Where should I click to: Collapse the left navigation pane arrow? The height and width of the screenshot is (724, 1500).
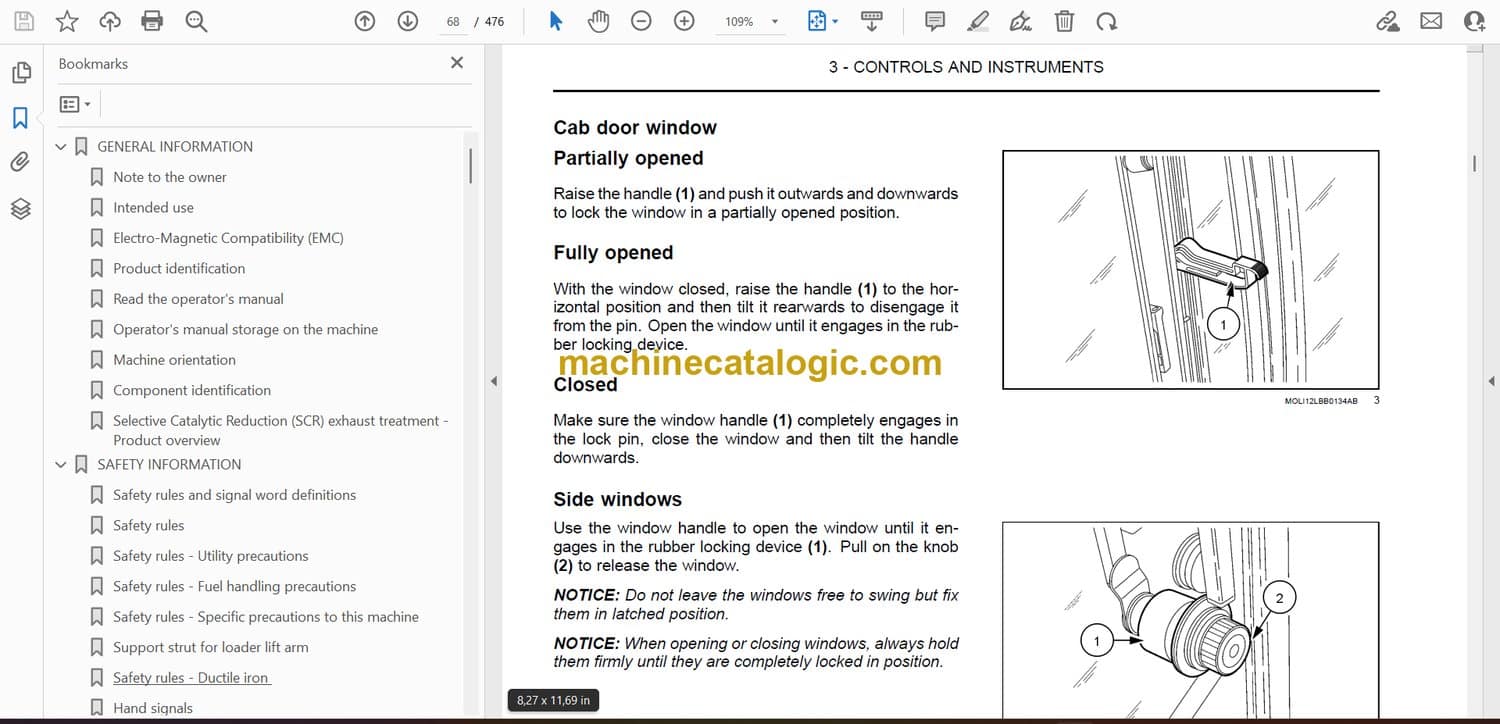click(x=492, y=381)
